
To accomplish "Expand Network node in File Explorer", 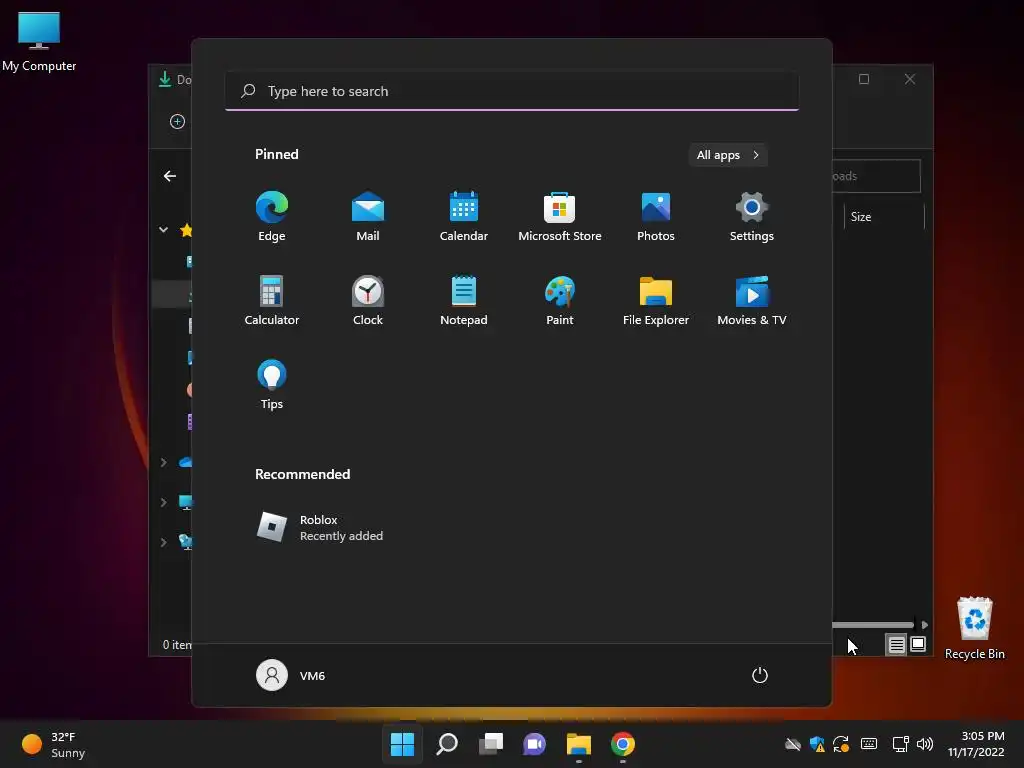I will (x=163, y=542).
